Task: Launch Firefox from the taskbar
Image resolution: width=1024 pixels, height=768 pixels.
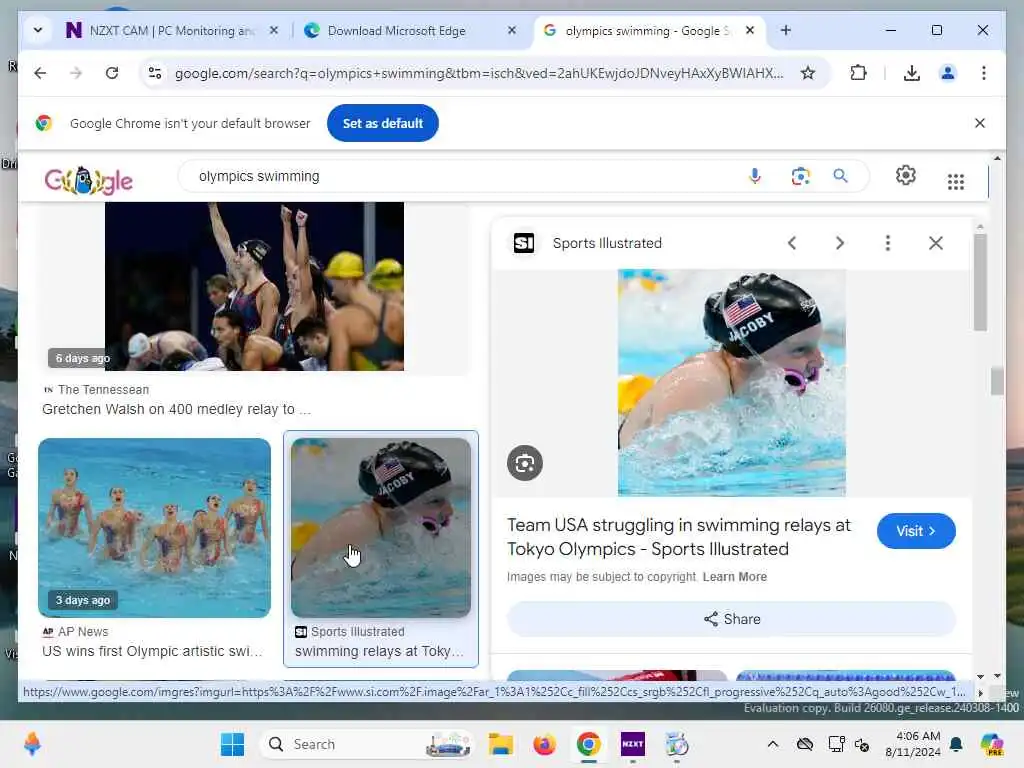Action: click(x=544, y=744)
